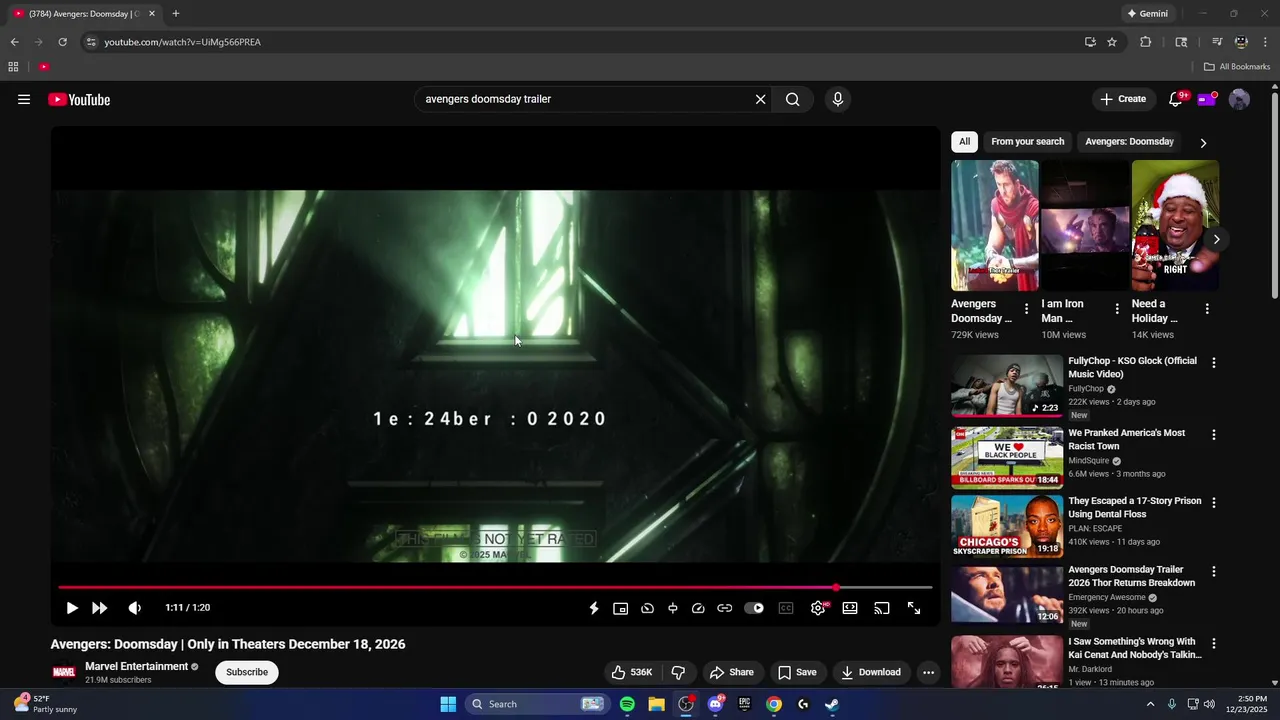Toggle closed captions CC
Screen dimensions: 1280x720
coord(786,608)
